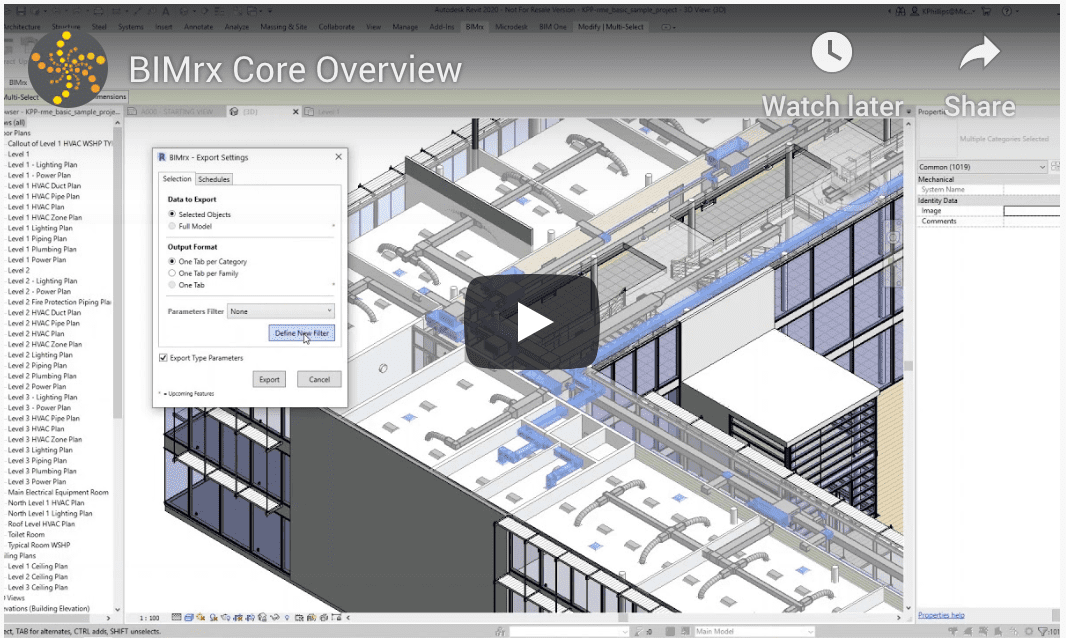Viewport: 1066px width, 638px height.
Task: Open the Massing & Site ribbon tab
Action: 283,27
